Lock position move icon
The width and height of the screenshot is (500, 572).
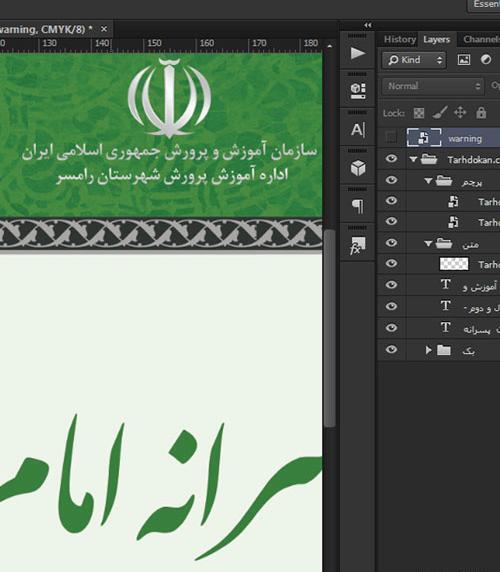(460, 113)
